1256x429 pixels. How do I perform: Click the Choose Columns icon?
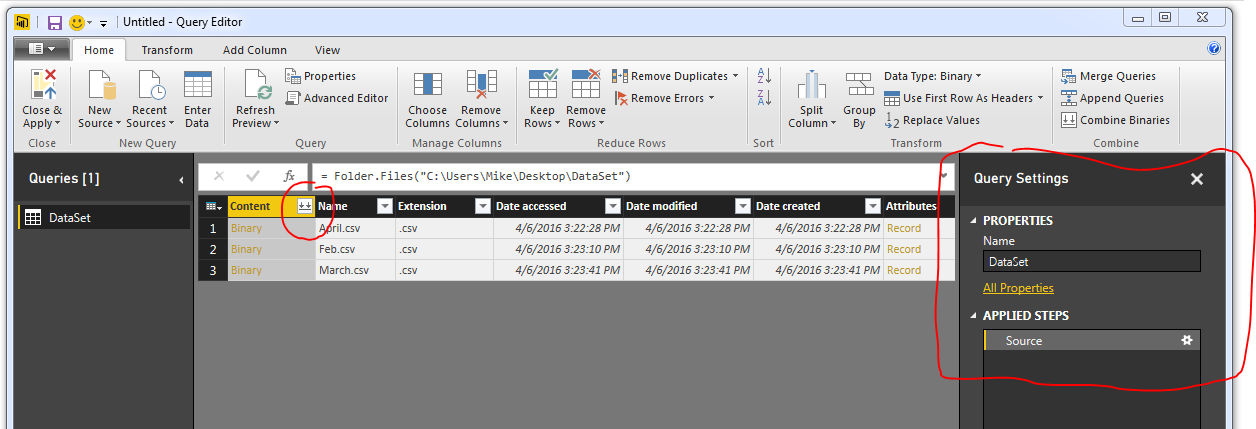[x=427, y=85]
